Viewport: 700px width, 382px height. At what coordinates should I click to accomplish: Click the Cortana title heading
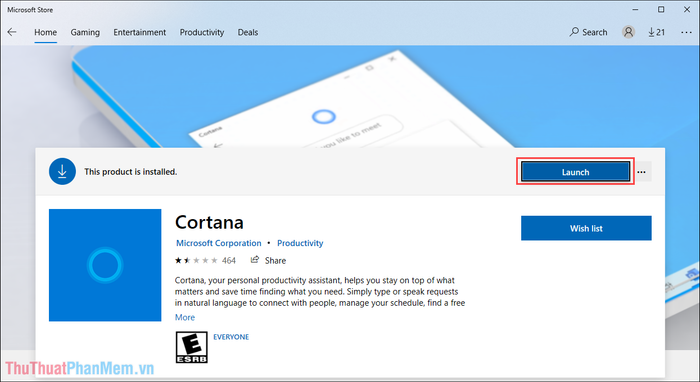tap(209, 222)
